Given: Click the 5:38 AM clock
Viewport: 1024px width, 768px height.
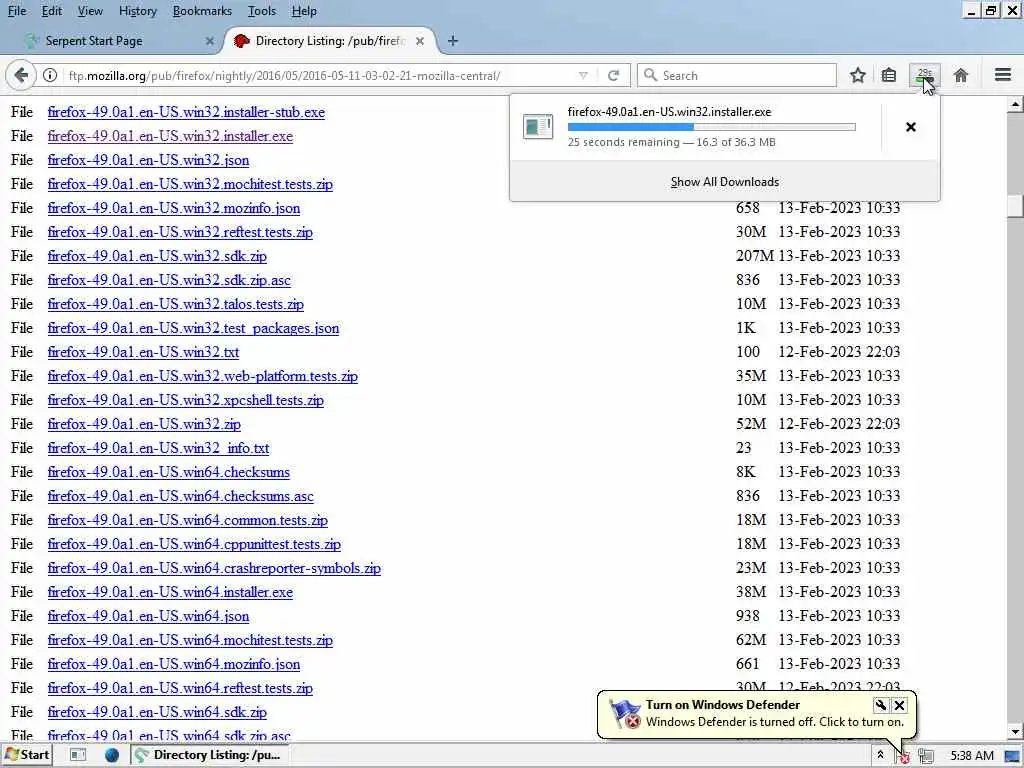Looking at the screenshot, I should coord(972,756).
